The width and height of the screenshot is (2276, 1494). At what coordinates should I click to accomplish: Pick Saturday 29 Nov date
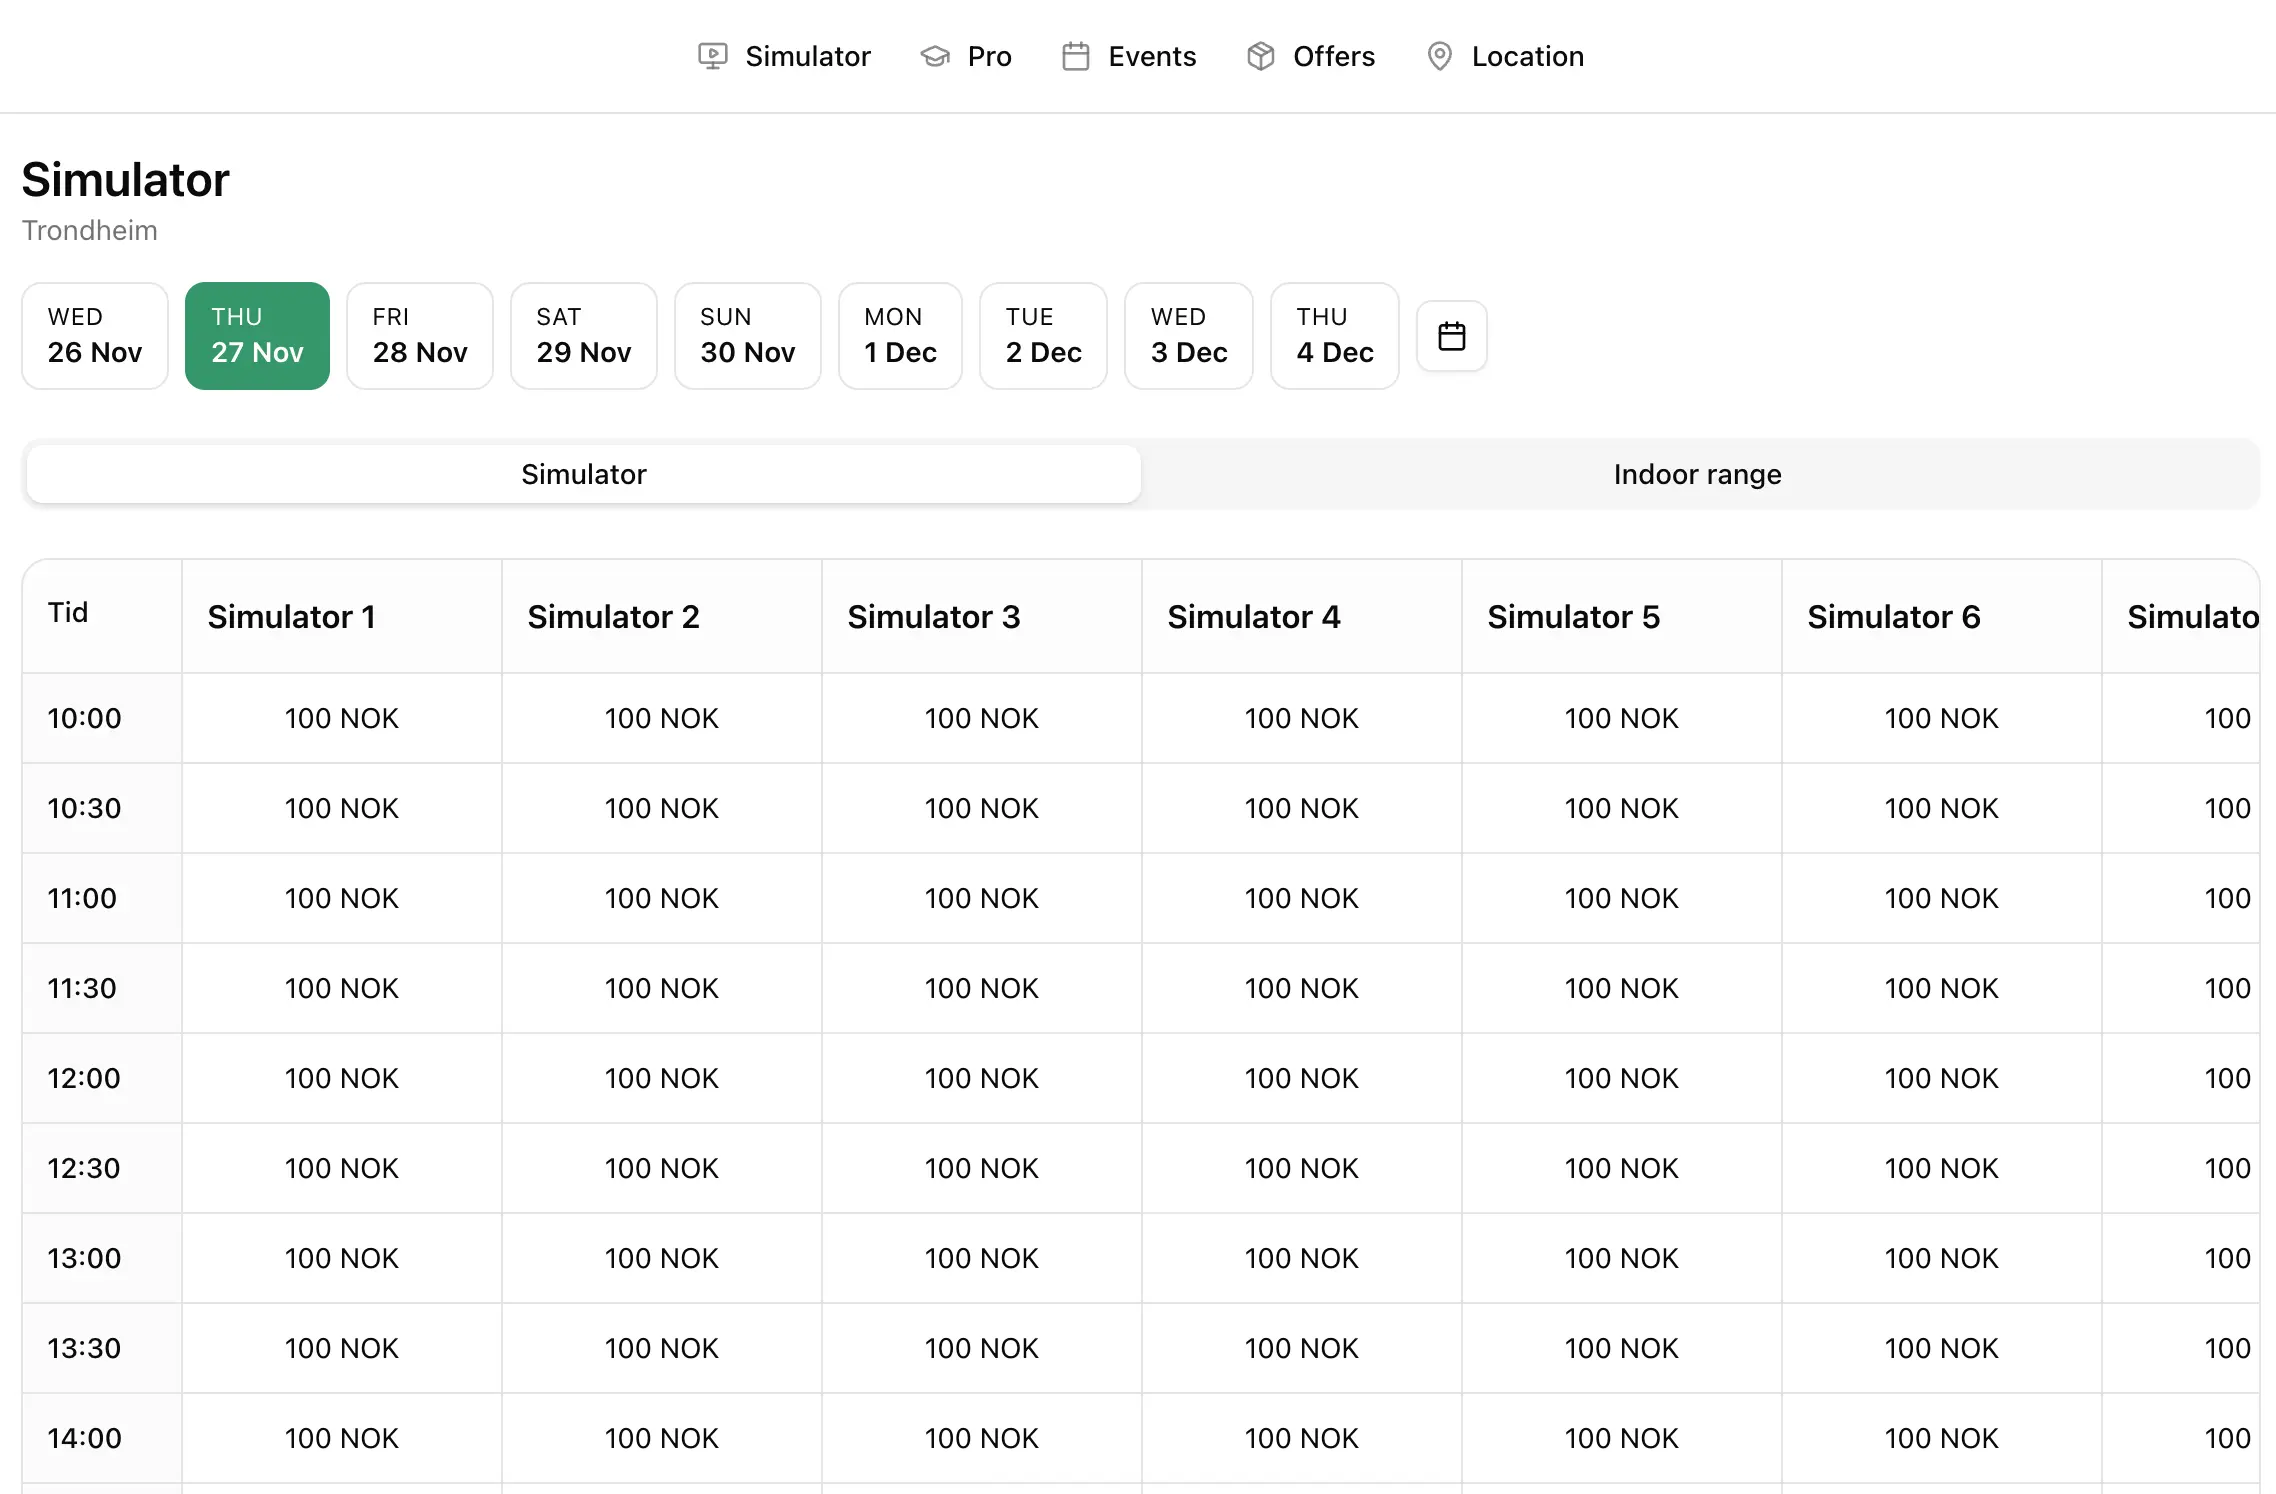(584, 336)
